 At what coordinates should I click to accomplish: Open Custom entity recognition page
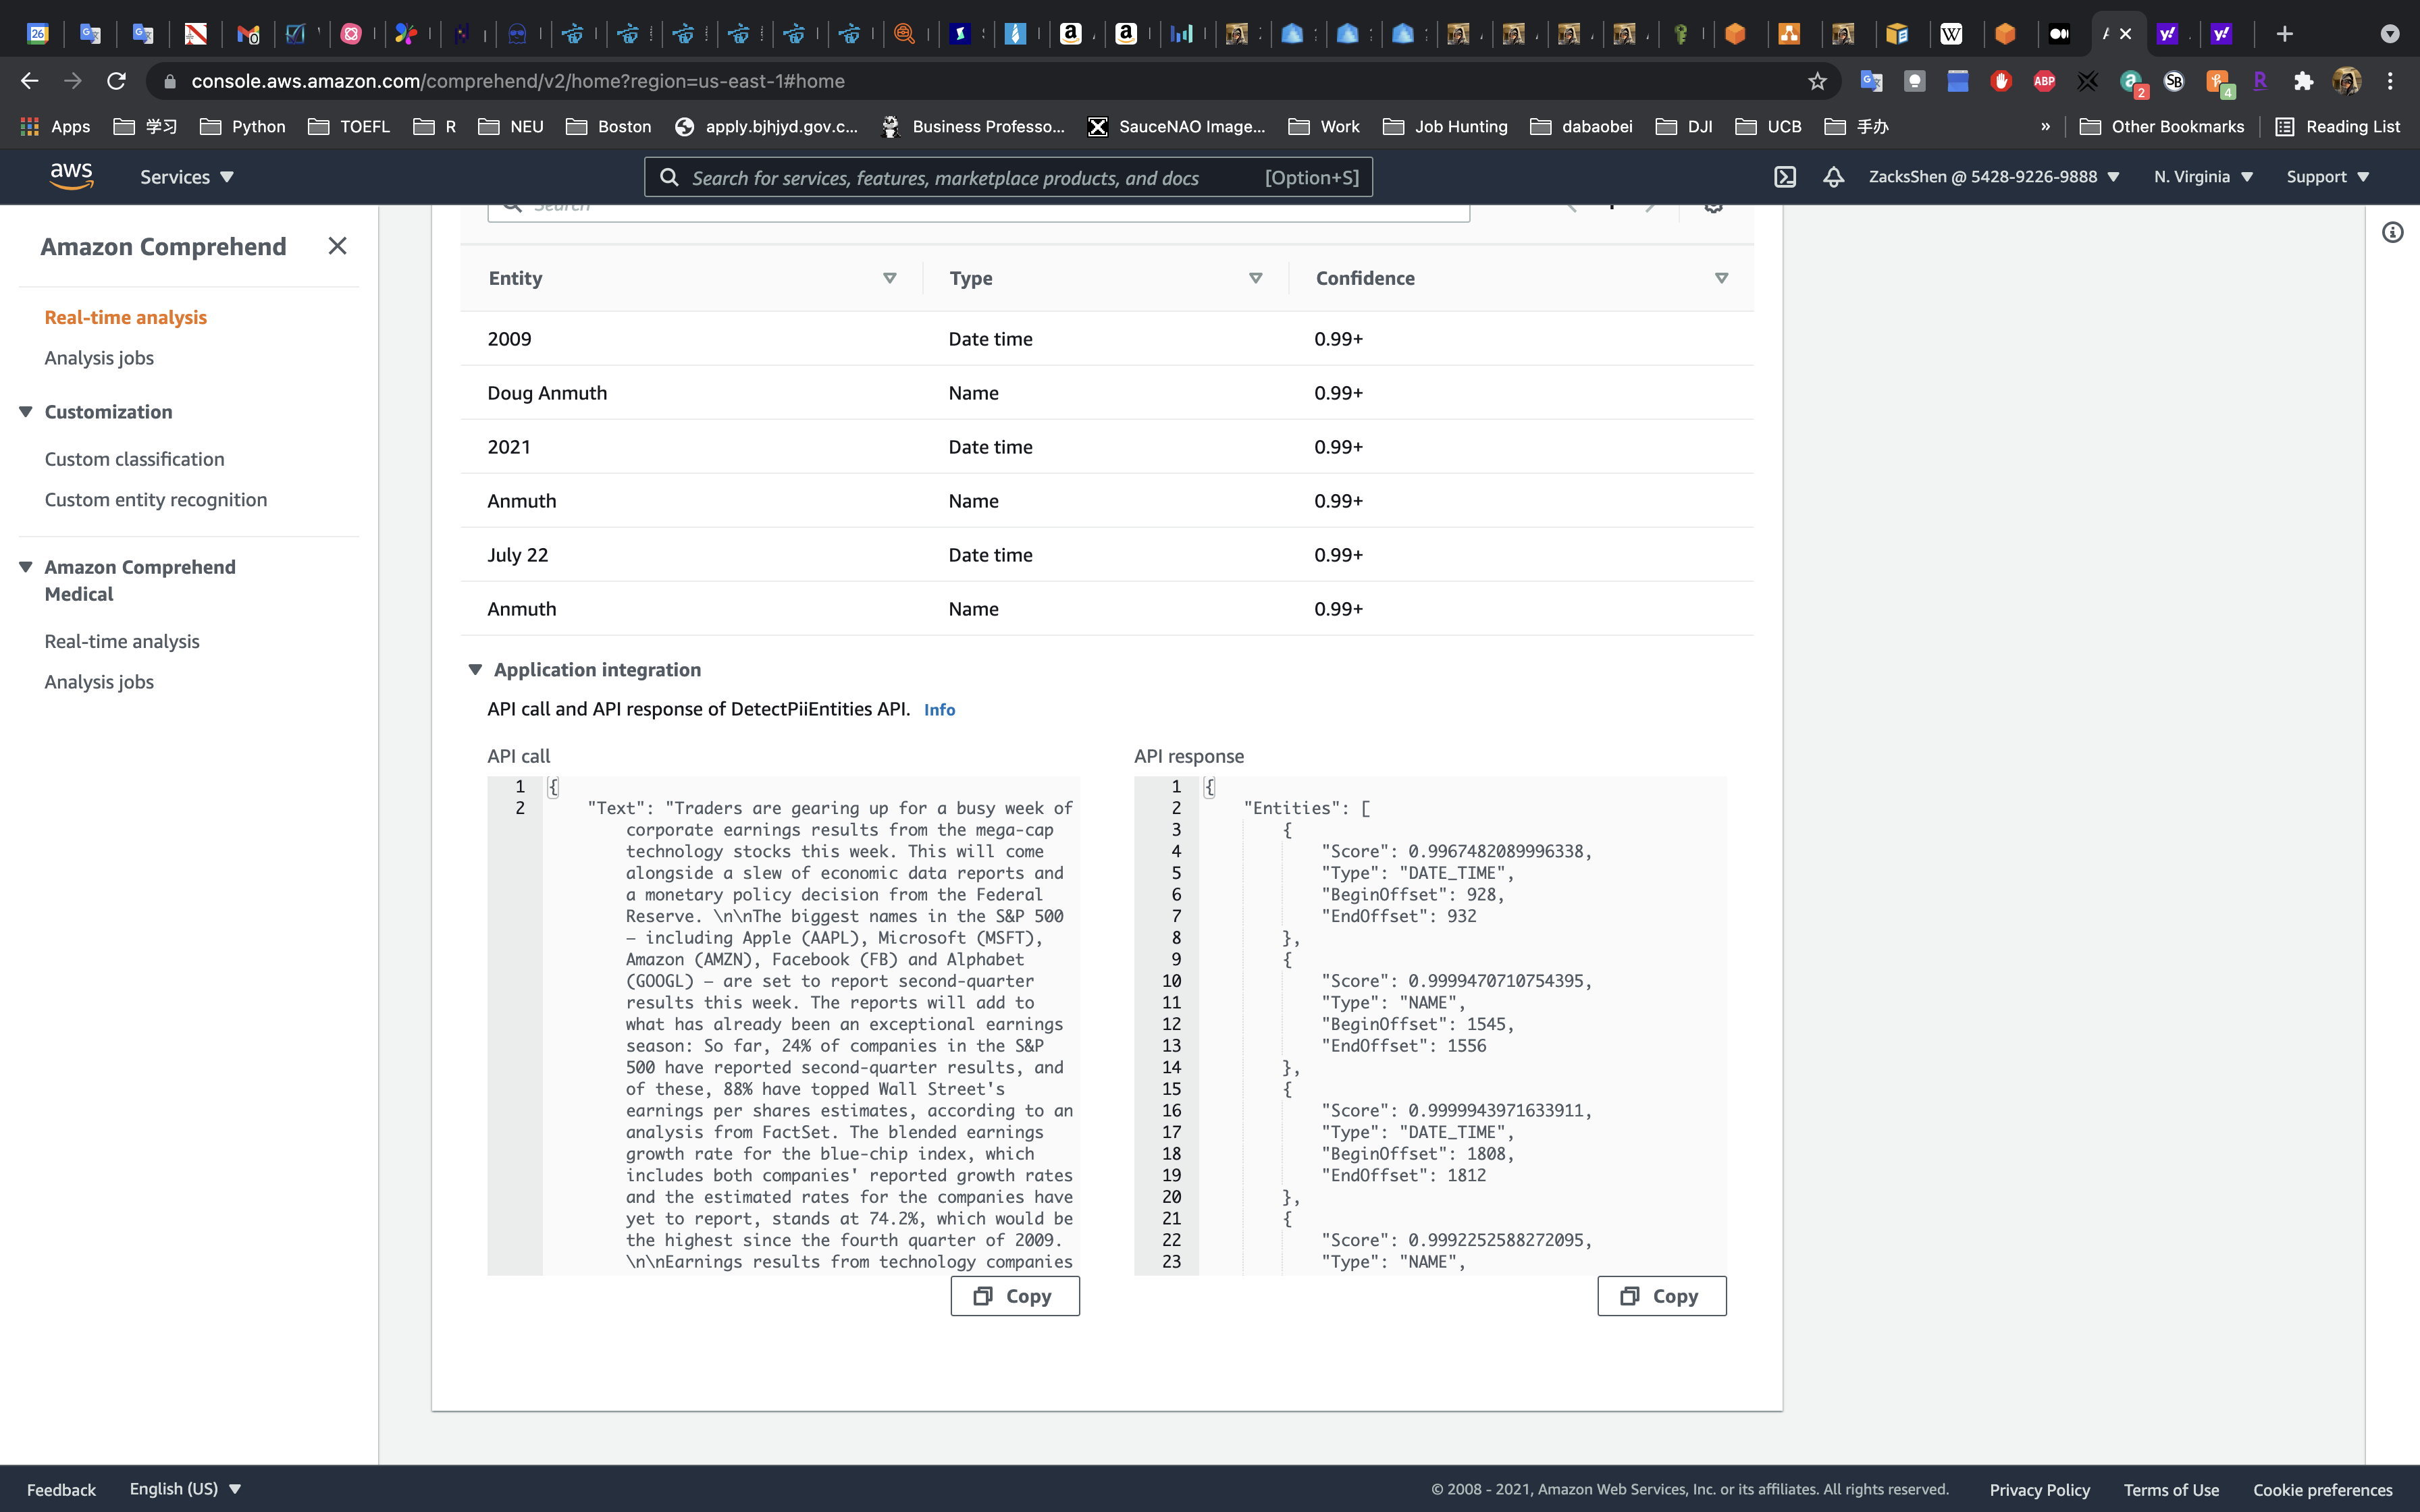point(156,500)
